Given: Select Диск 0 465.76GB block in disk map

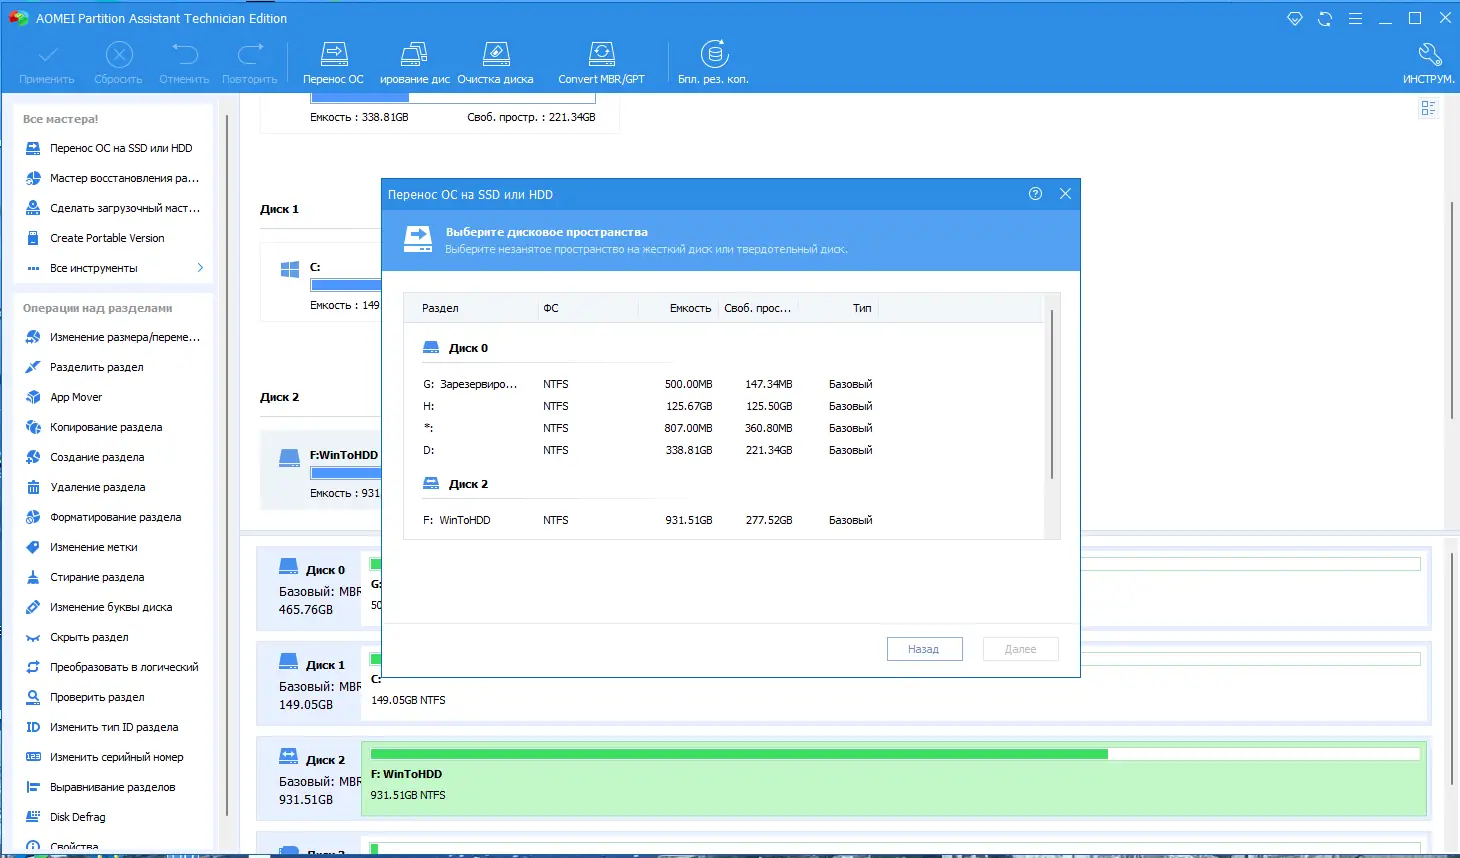Looking at the screenshot, I should pos(310,590).
